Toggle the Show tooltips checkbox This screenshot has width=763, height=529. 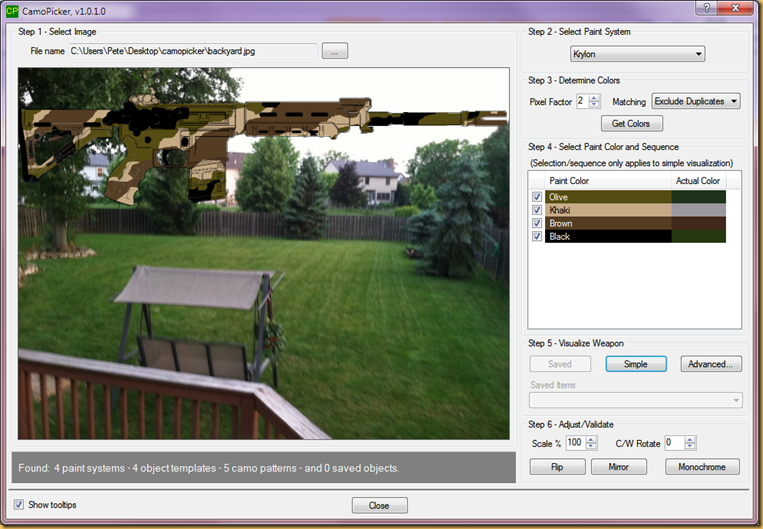coord(18,505)
